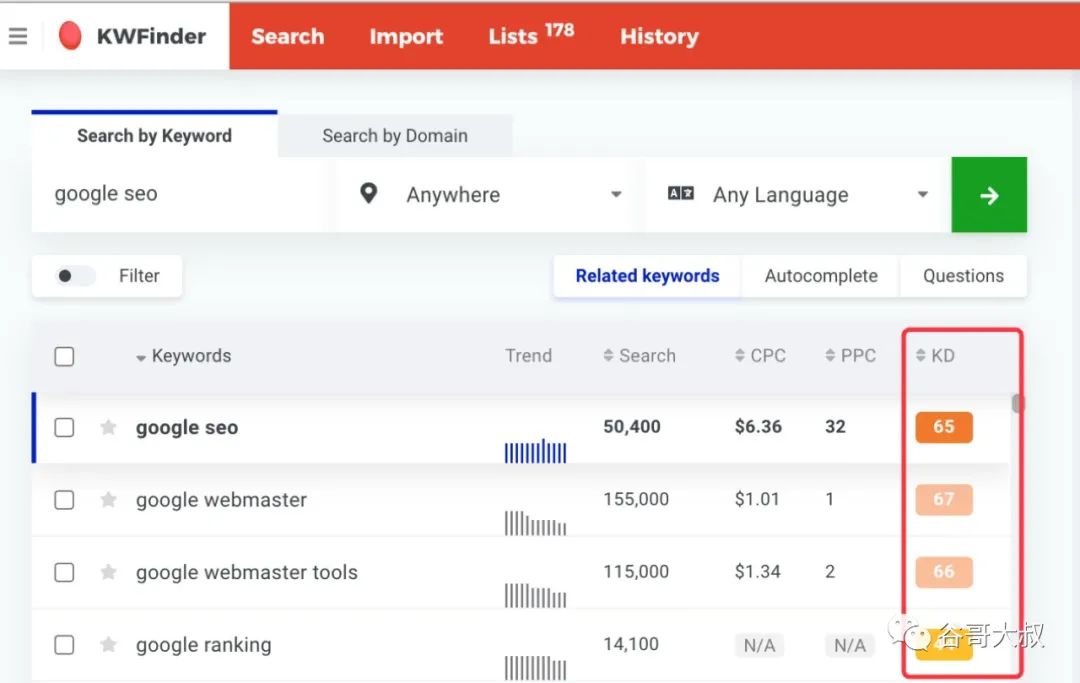Screen dimensions: 1080x683
Task: Click the KD 65 badge
Action: point(944,427)
